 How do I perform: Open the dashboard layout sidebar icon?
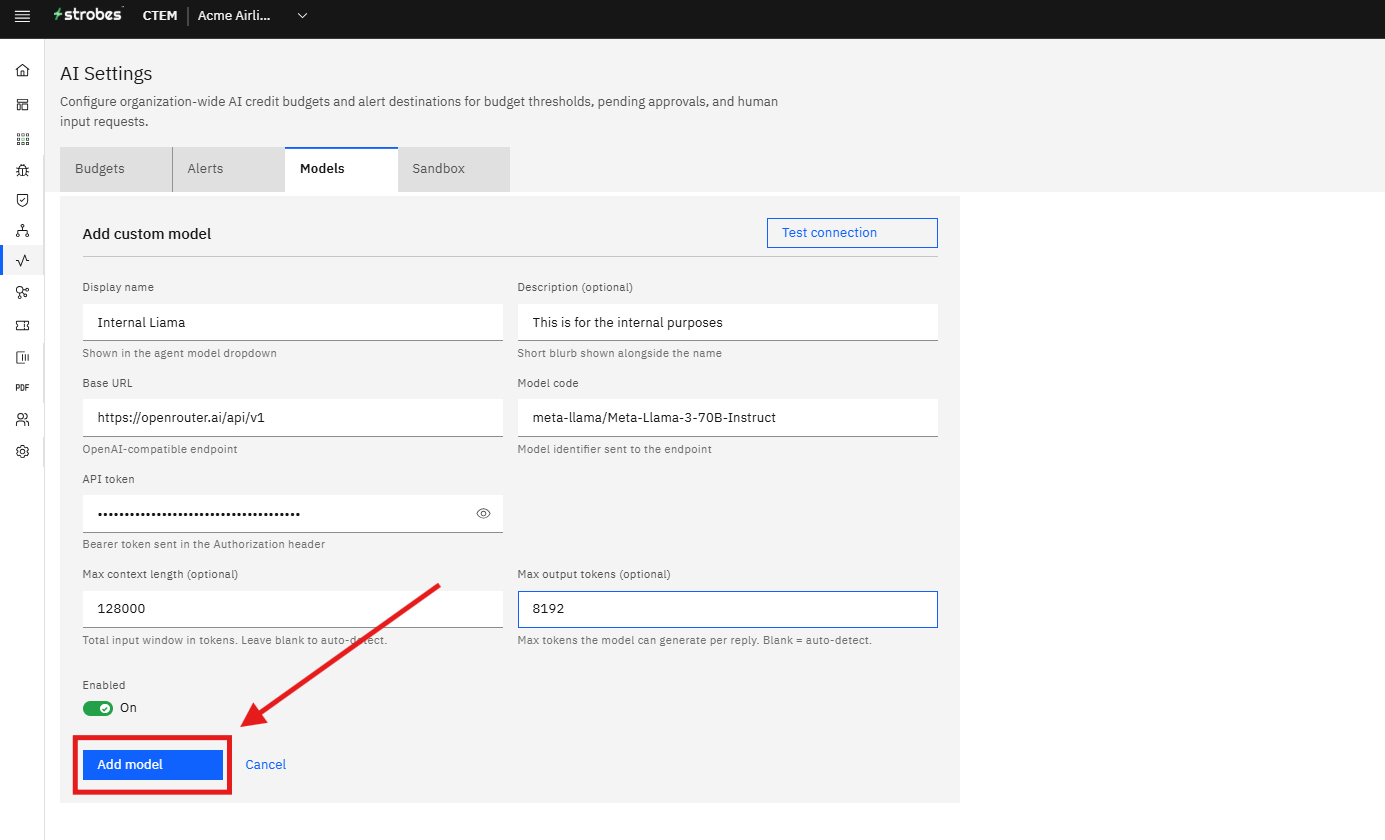[22, 104]
